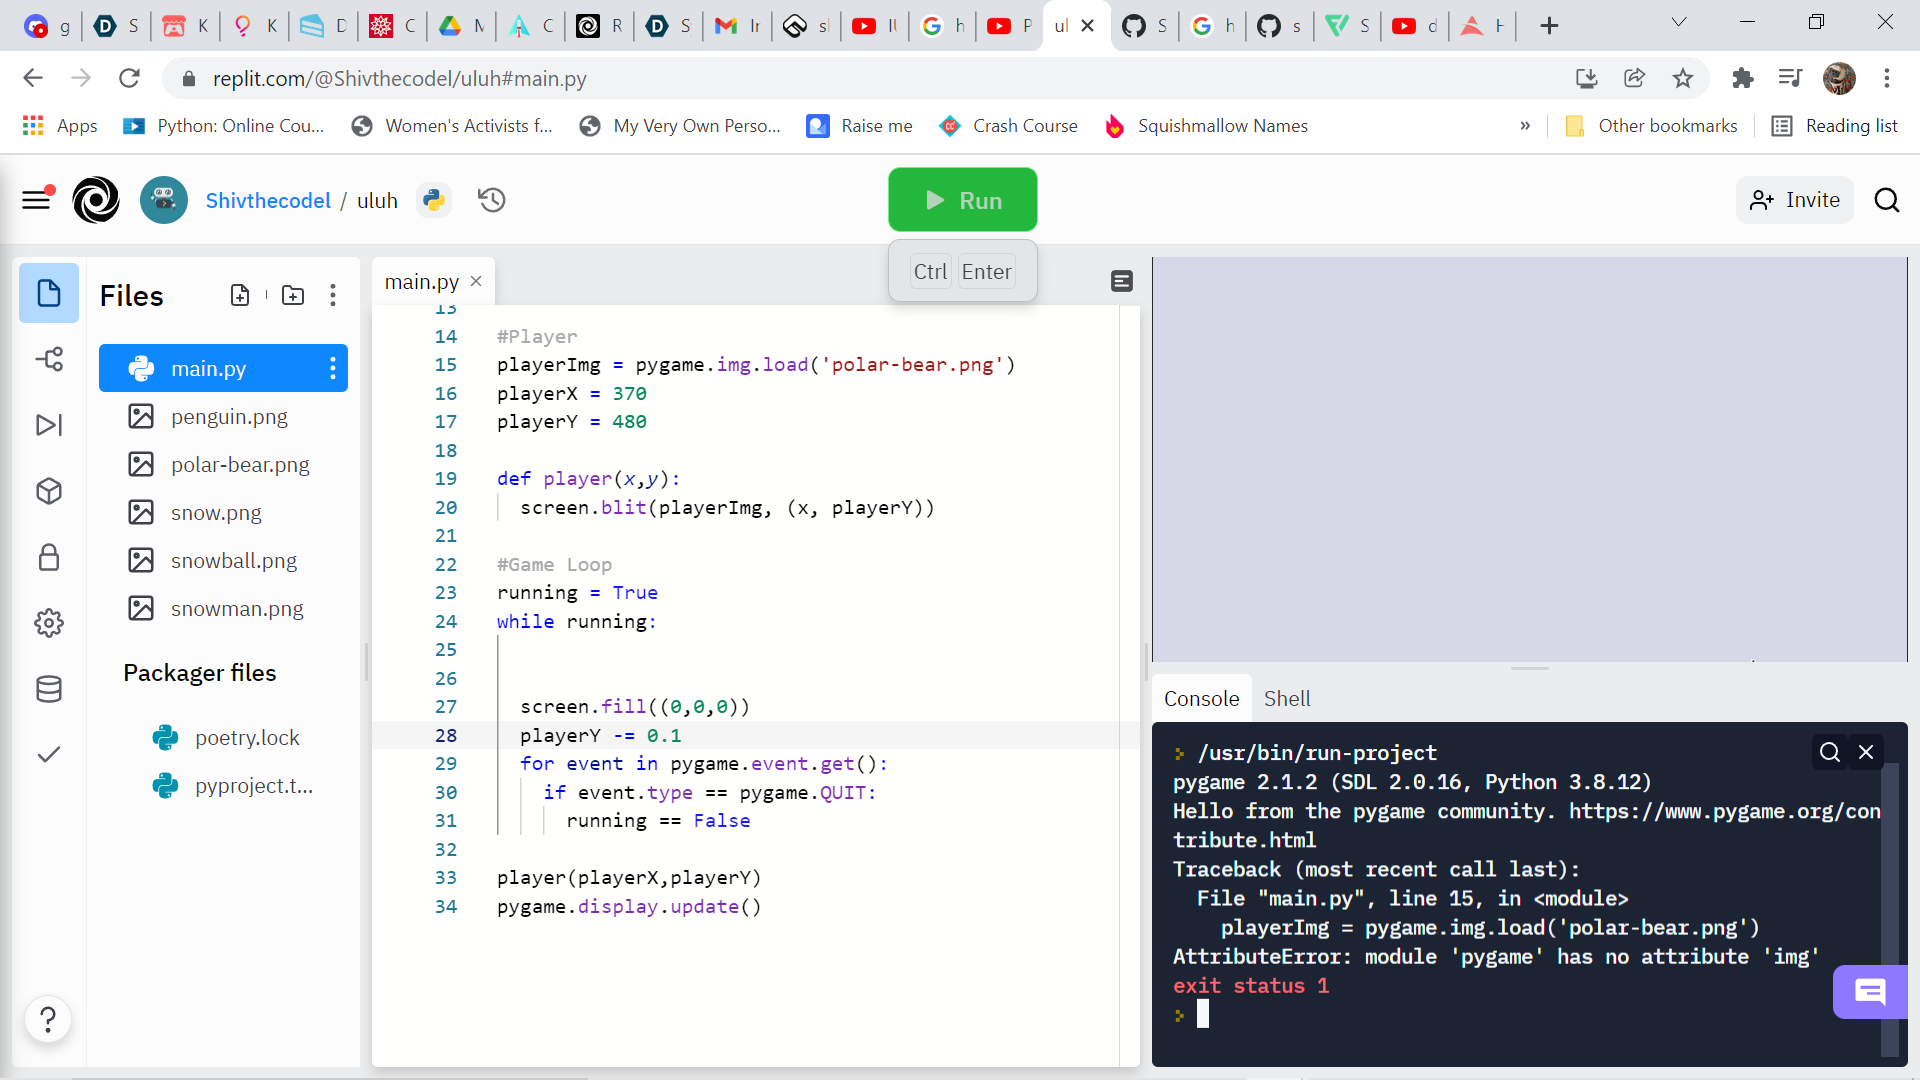Open workspace search with the magnifier icon

1887,200
